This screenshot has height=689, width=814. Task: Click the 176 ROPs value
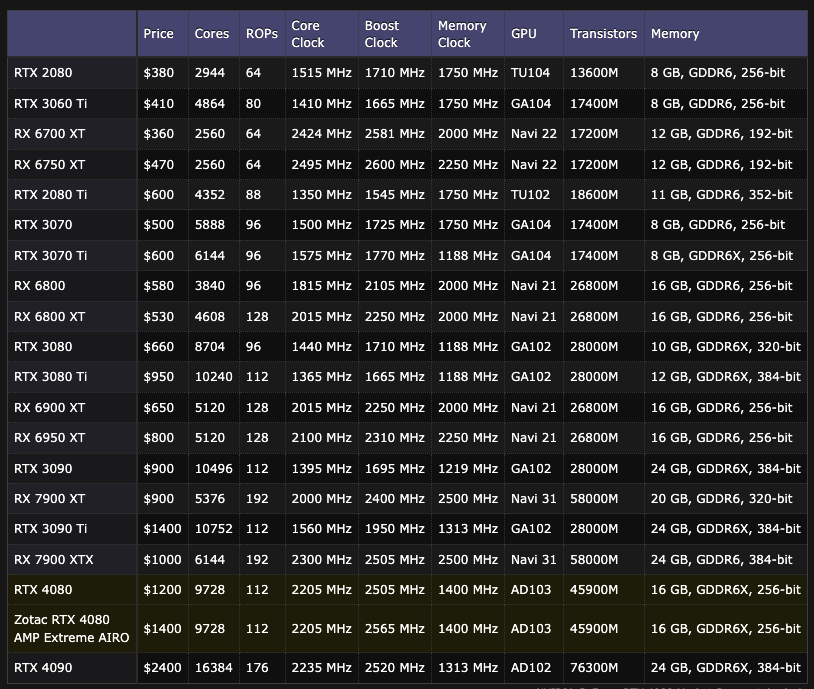[x=257, y=668]
